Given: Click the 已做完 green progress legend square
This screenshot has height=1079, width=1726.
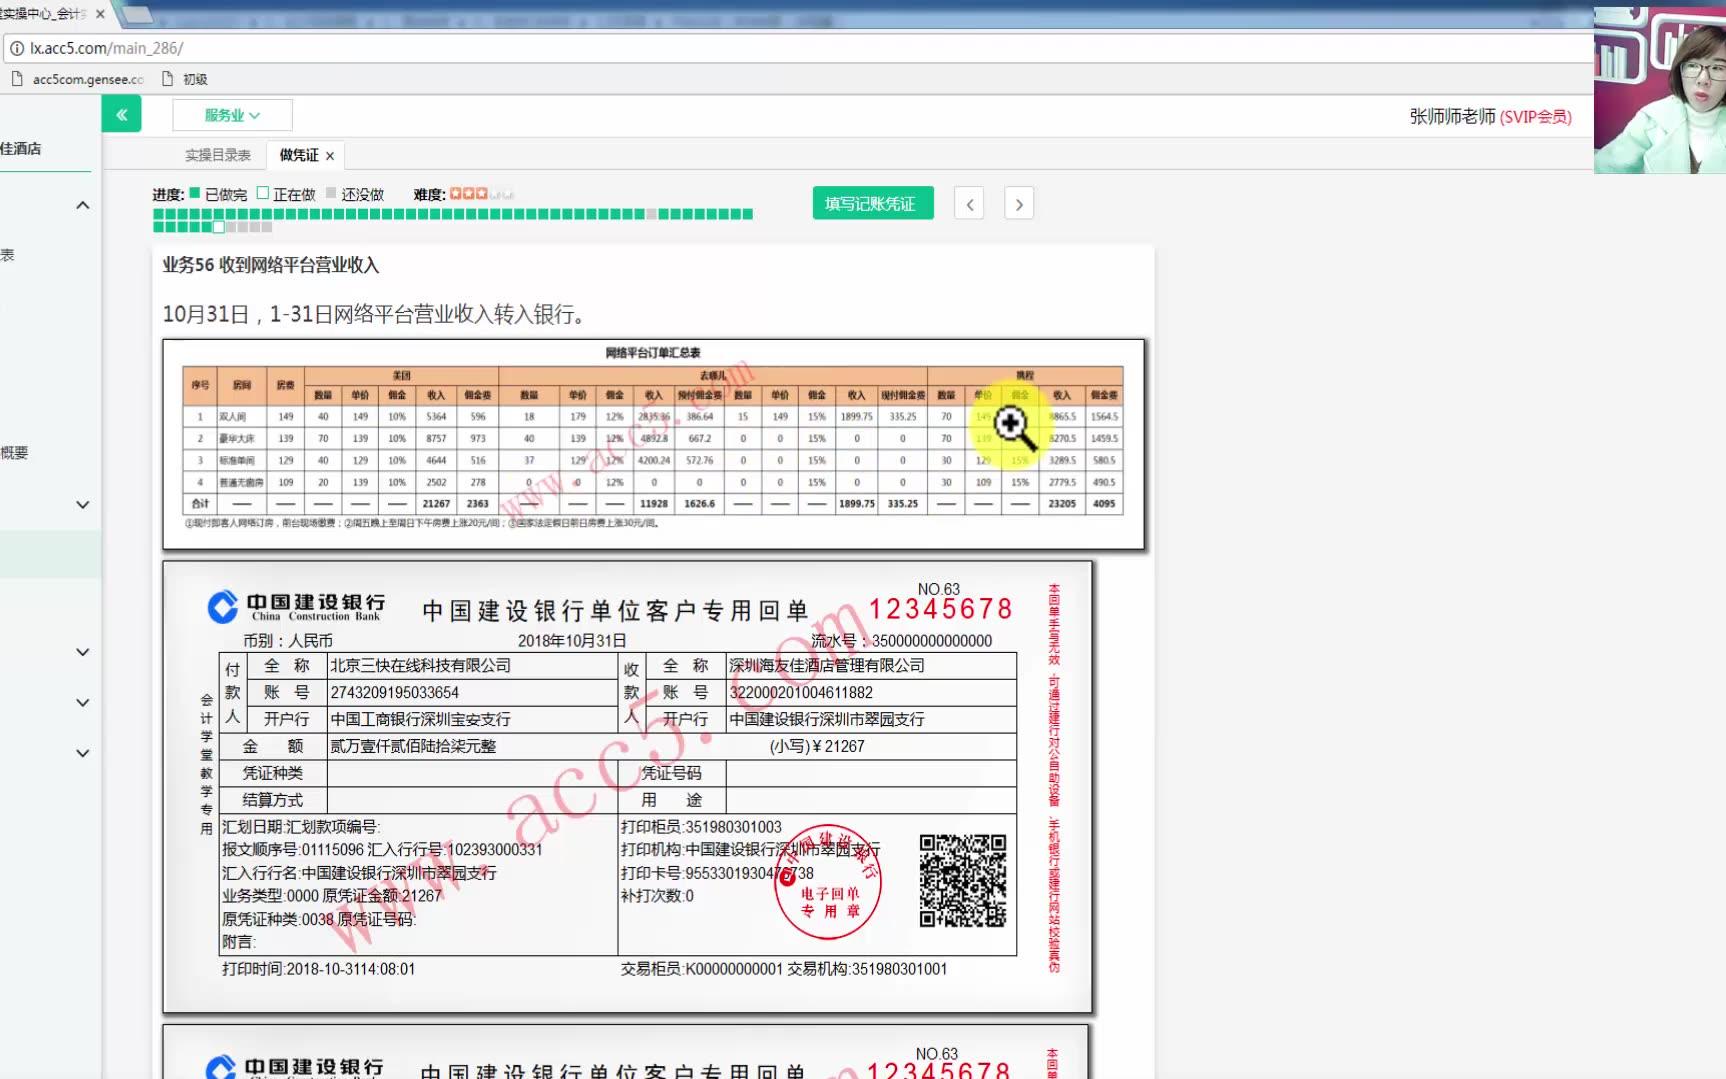Looking at the screenshot, I should click(x=194, y=193).
